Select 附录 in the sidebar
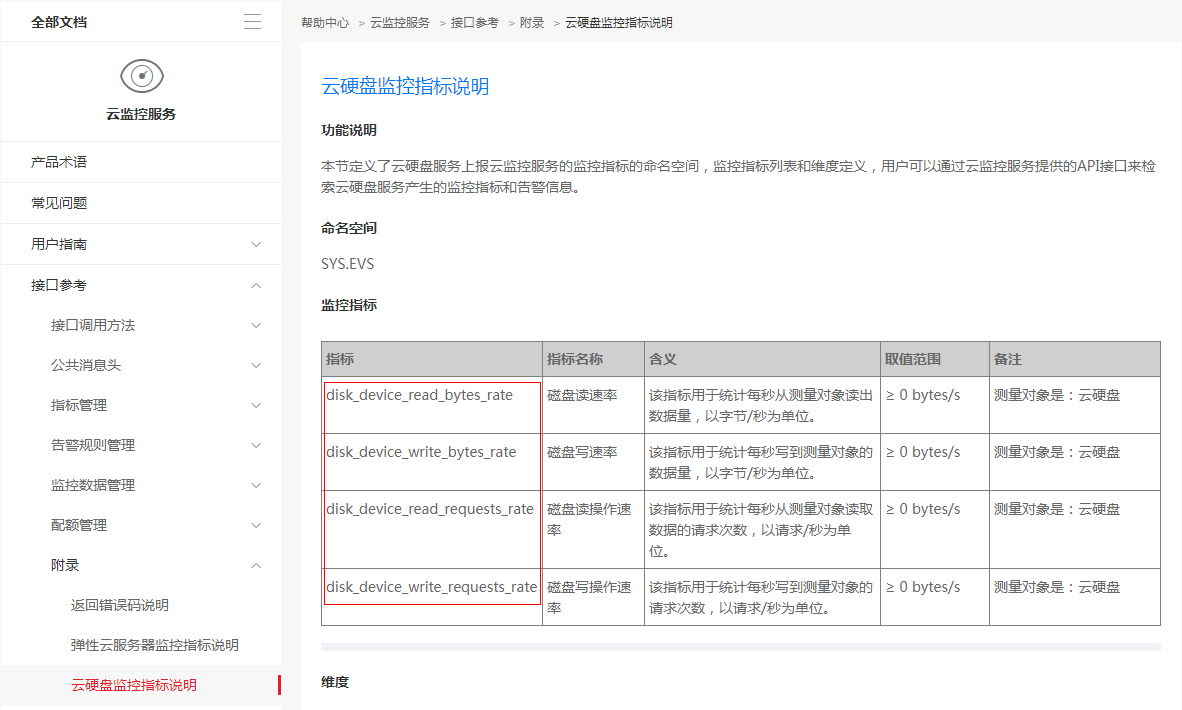1182x710 pixels. (x=65, y=565)
